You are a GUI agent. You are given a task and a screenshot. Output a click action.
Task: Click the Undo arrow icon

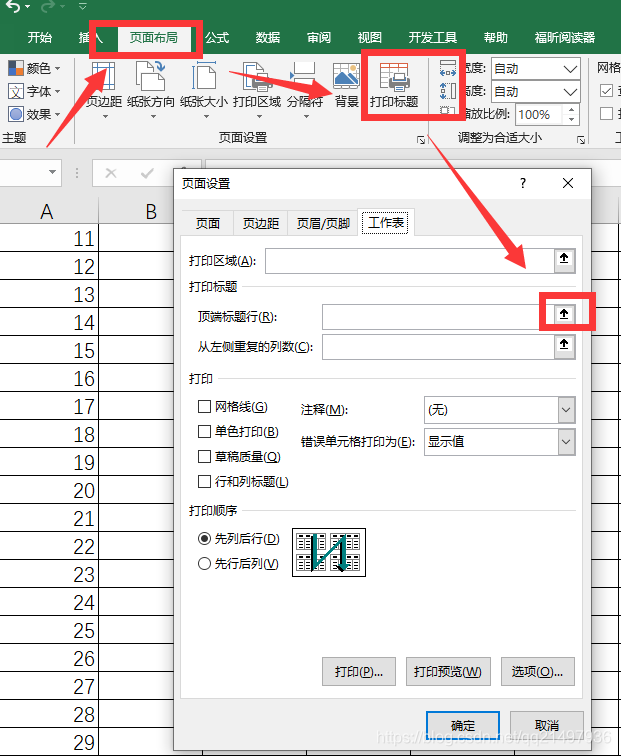(13, 6)
